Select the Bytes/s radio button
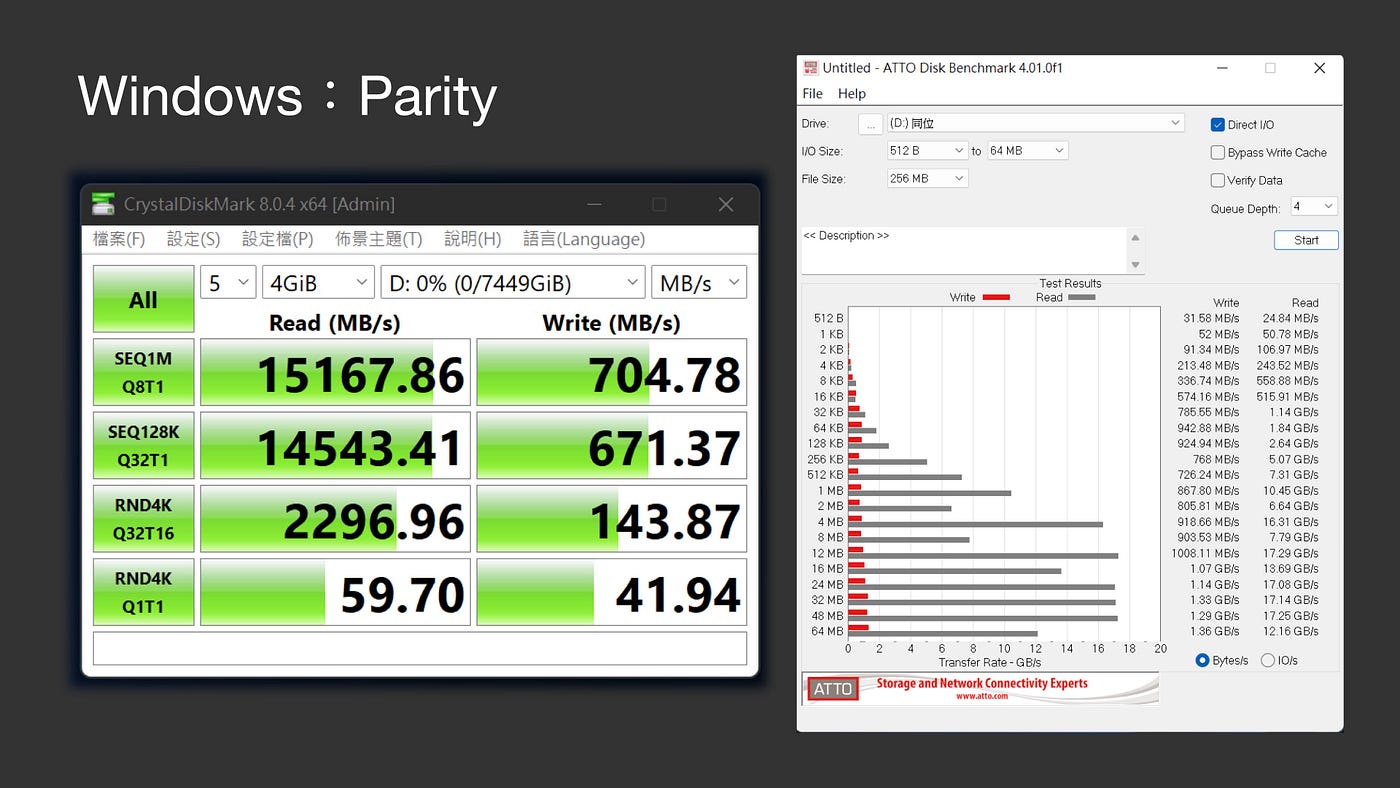Viewport: 1400px width, 788px height. click(1202, 660)
